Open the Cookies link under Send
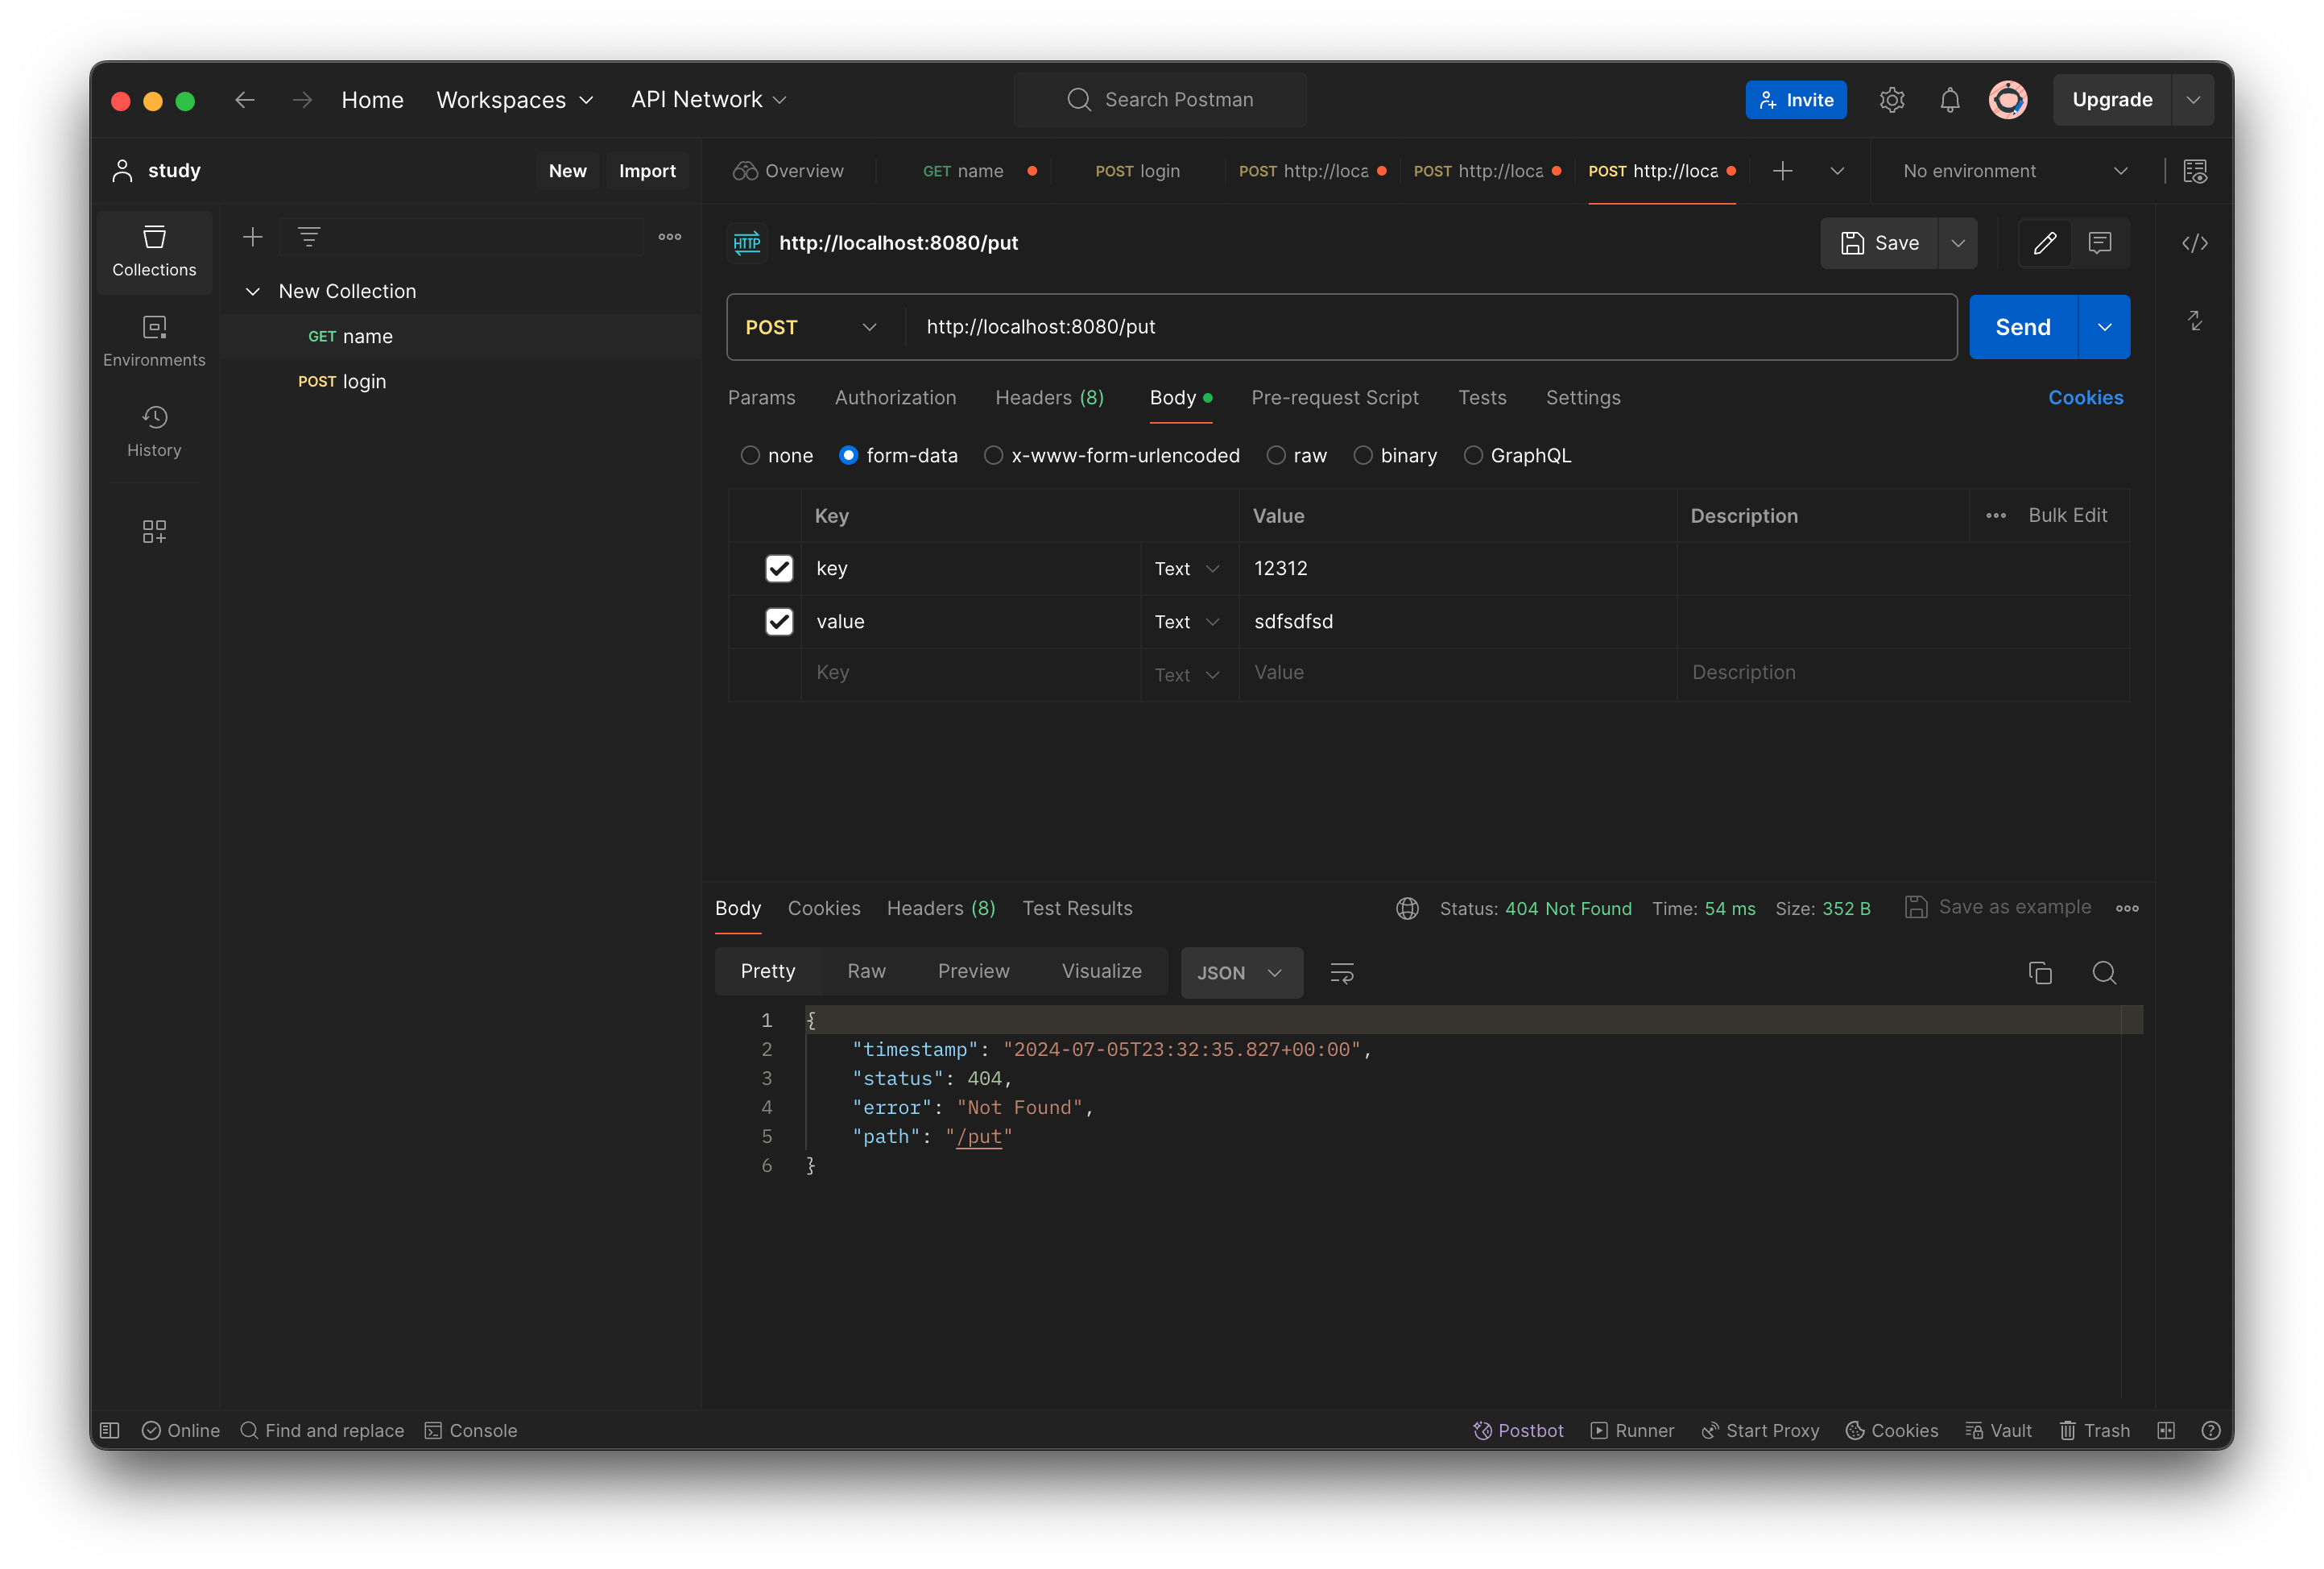 coord(2085,398)
